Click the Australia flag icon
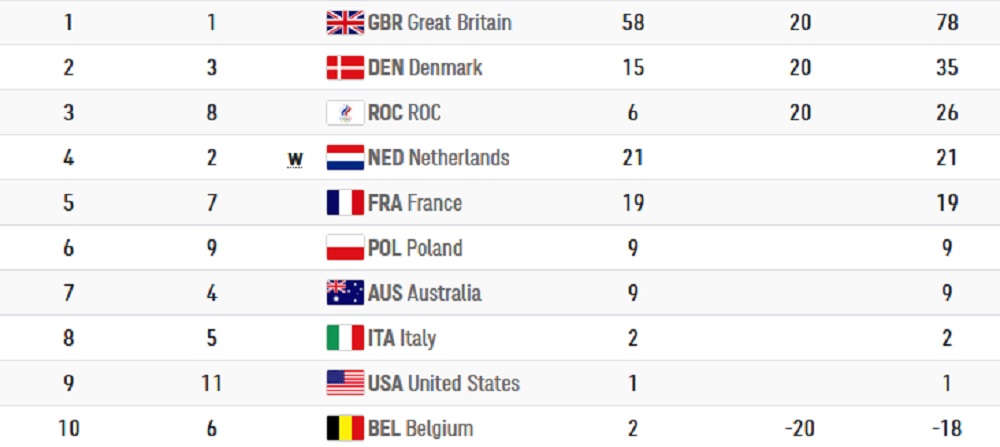 345,293
